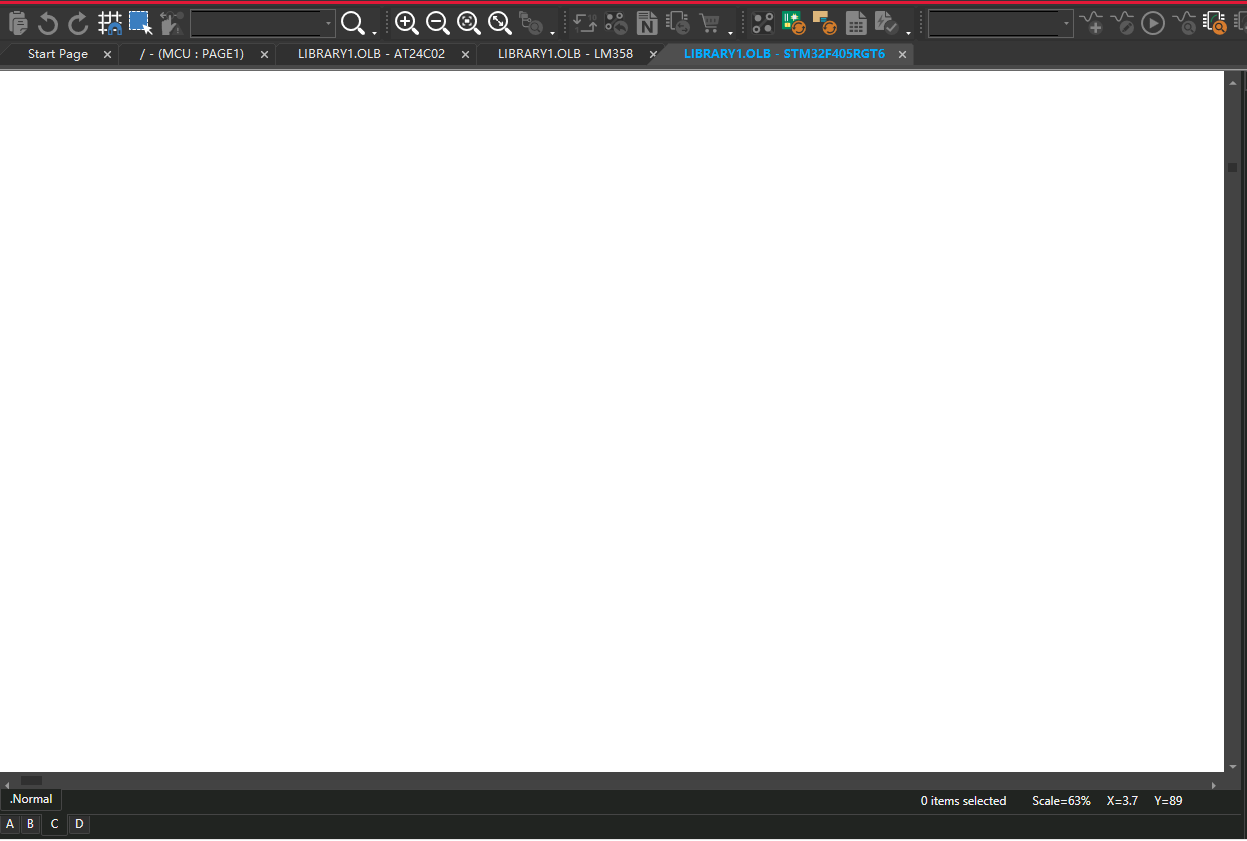Click the Run simulation play button
This screenshot has height=841, width=1247.
[1153, 23]
